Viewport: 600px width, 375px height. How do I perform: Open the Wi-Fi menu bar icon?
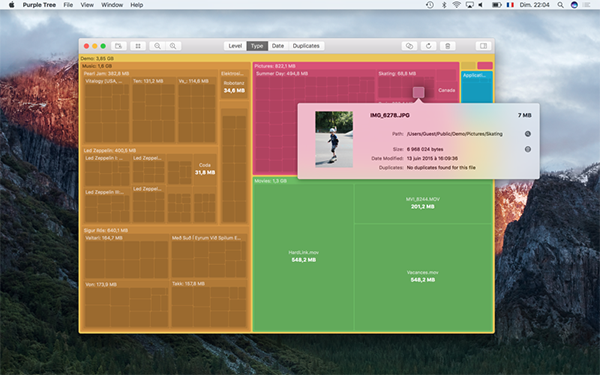[x=456, y=5]
